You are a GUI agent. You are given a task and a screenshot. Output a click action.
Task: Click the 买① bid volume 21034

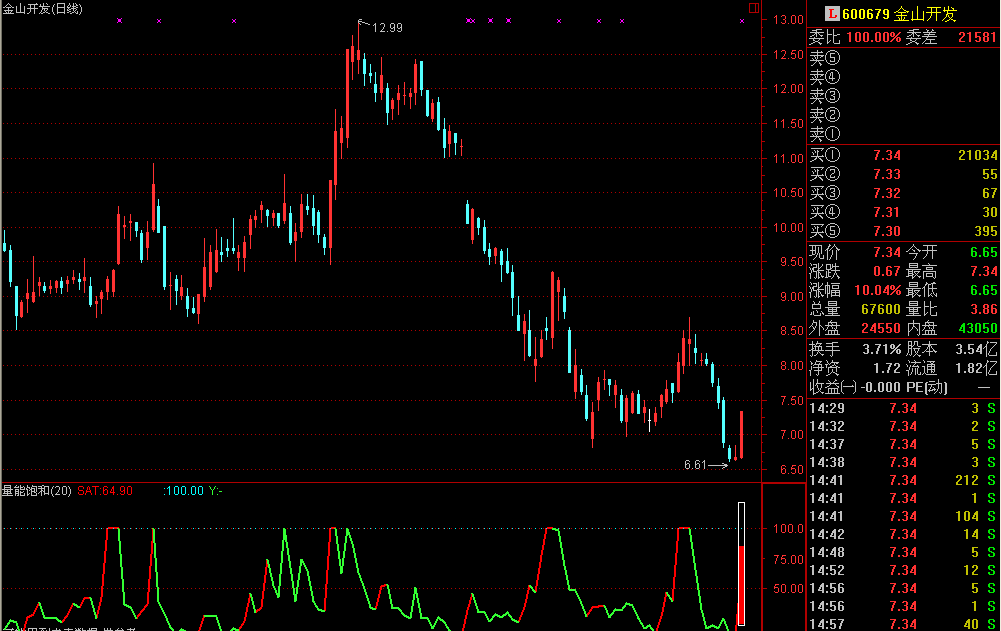(977, 155)
